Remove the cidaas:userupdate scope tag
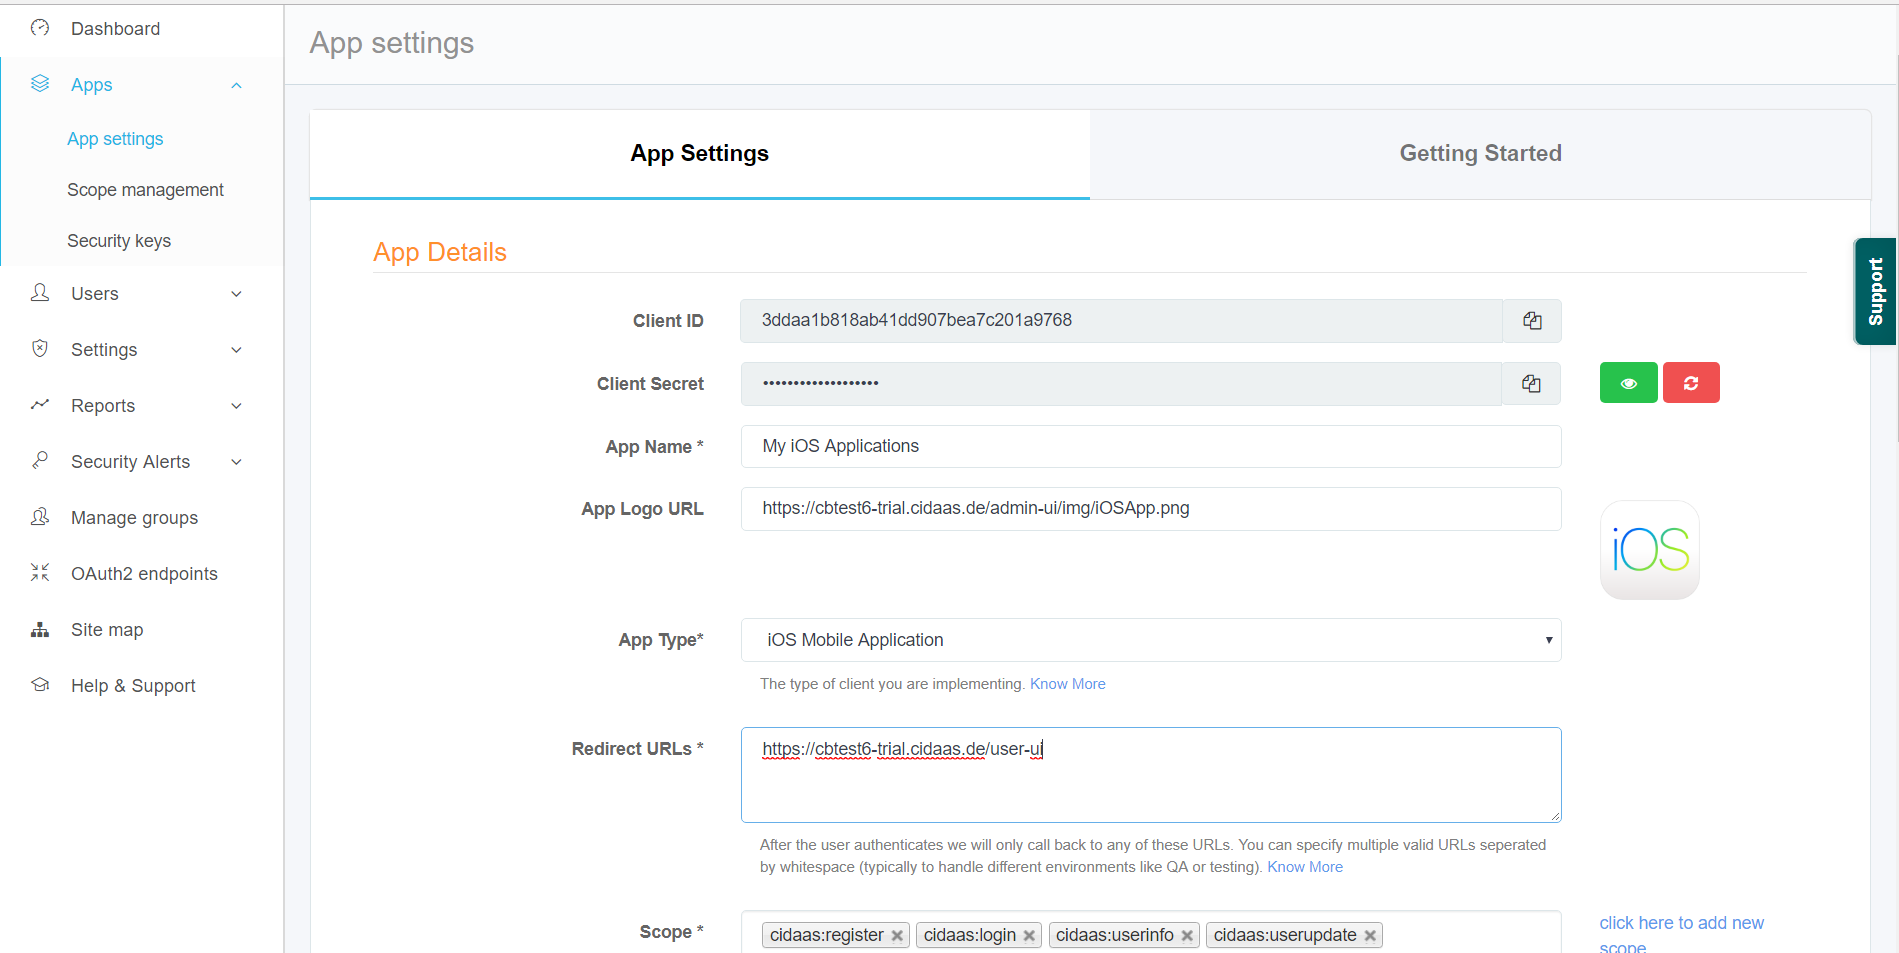The image size is (1899, 953). click(x=1370, y=936)
